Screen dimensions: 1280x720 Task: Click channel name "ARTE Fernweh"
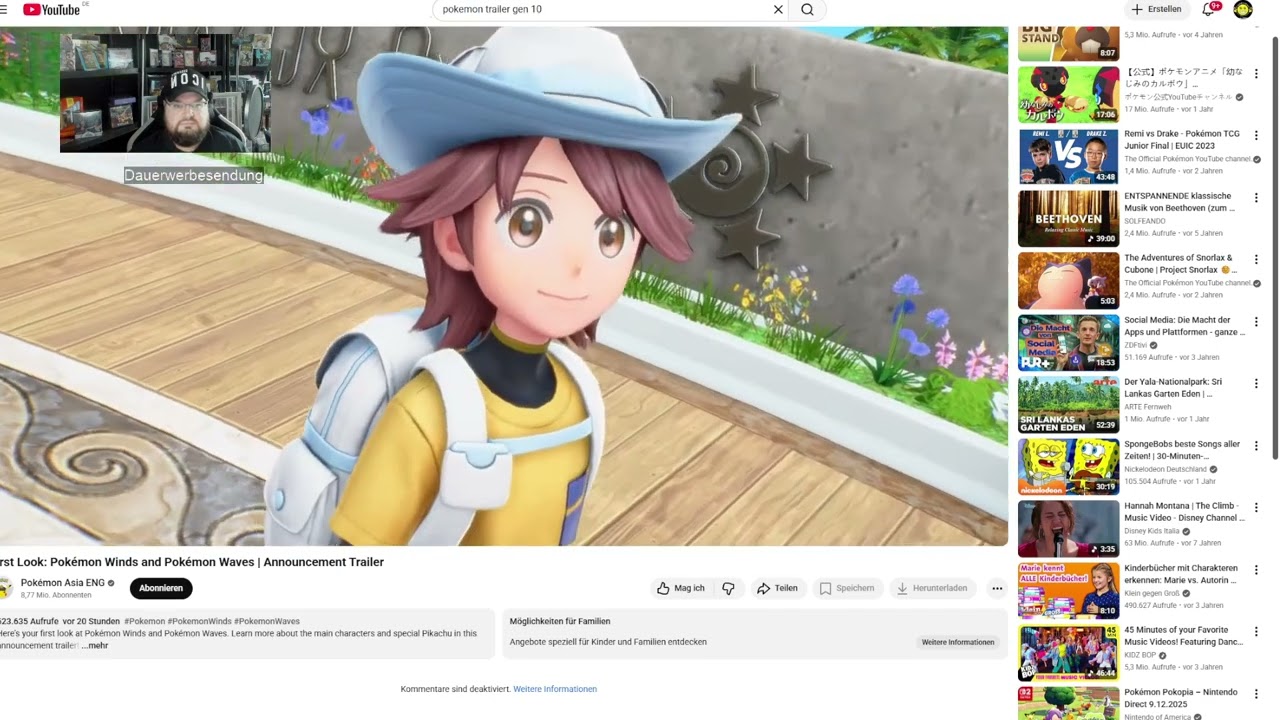1146,407
